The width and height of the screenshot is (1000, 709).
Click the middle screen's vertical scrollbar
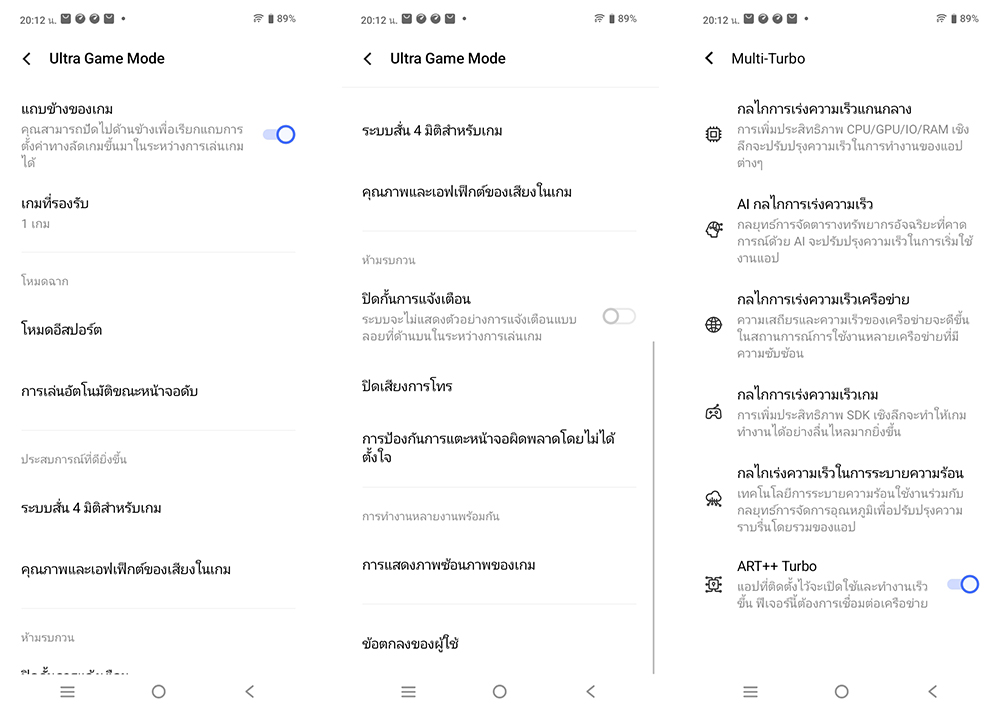[x=654, y=507]
